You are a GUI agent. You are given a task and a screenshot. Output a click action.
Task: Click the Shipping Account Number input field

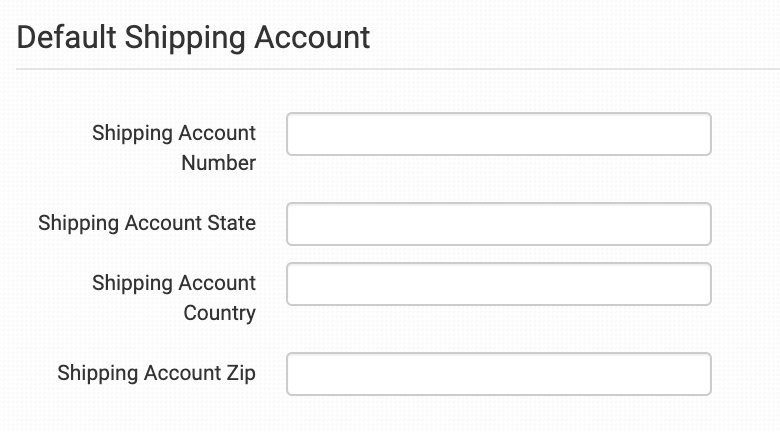click(498, 134)
